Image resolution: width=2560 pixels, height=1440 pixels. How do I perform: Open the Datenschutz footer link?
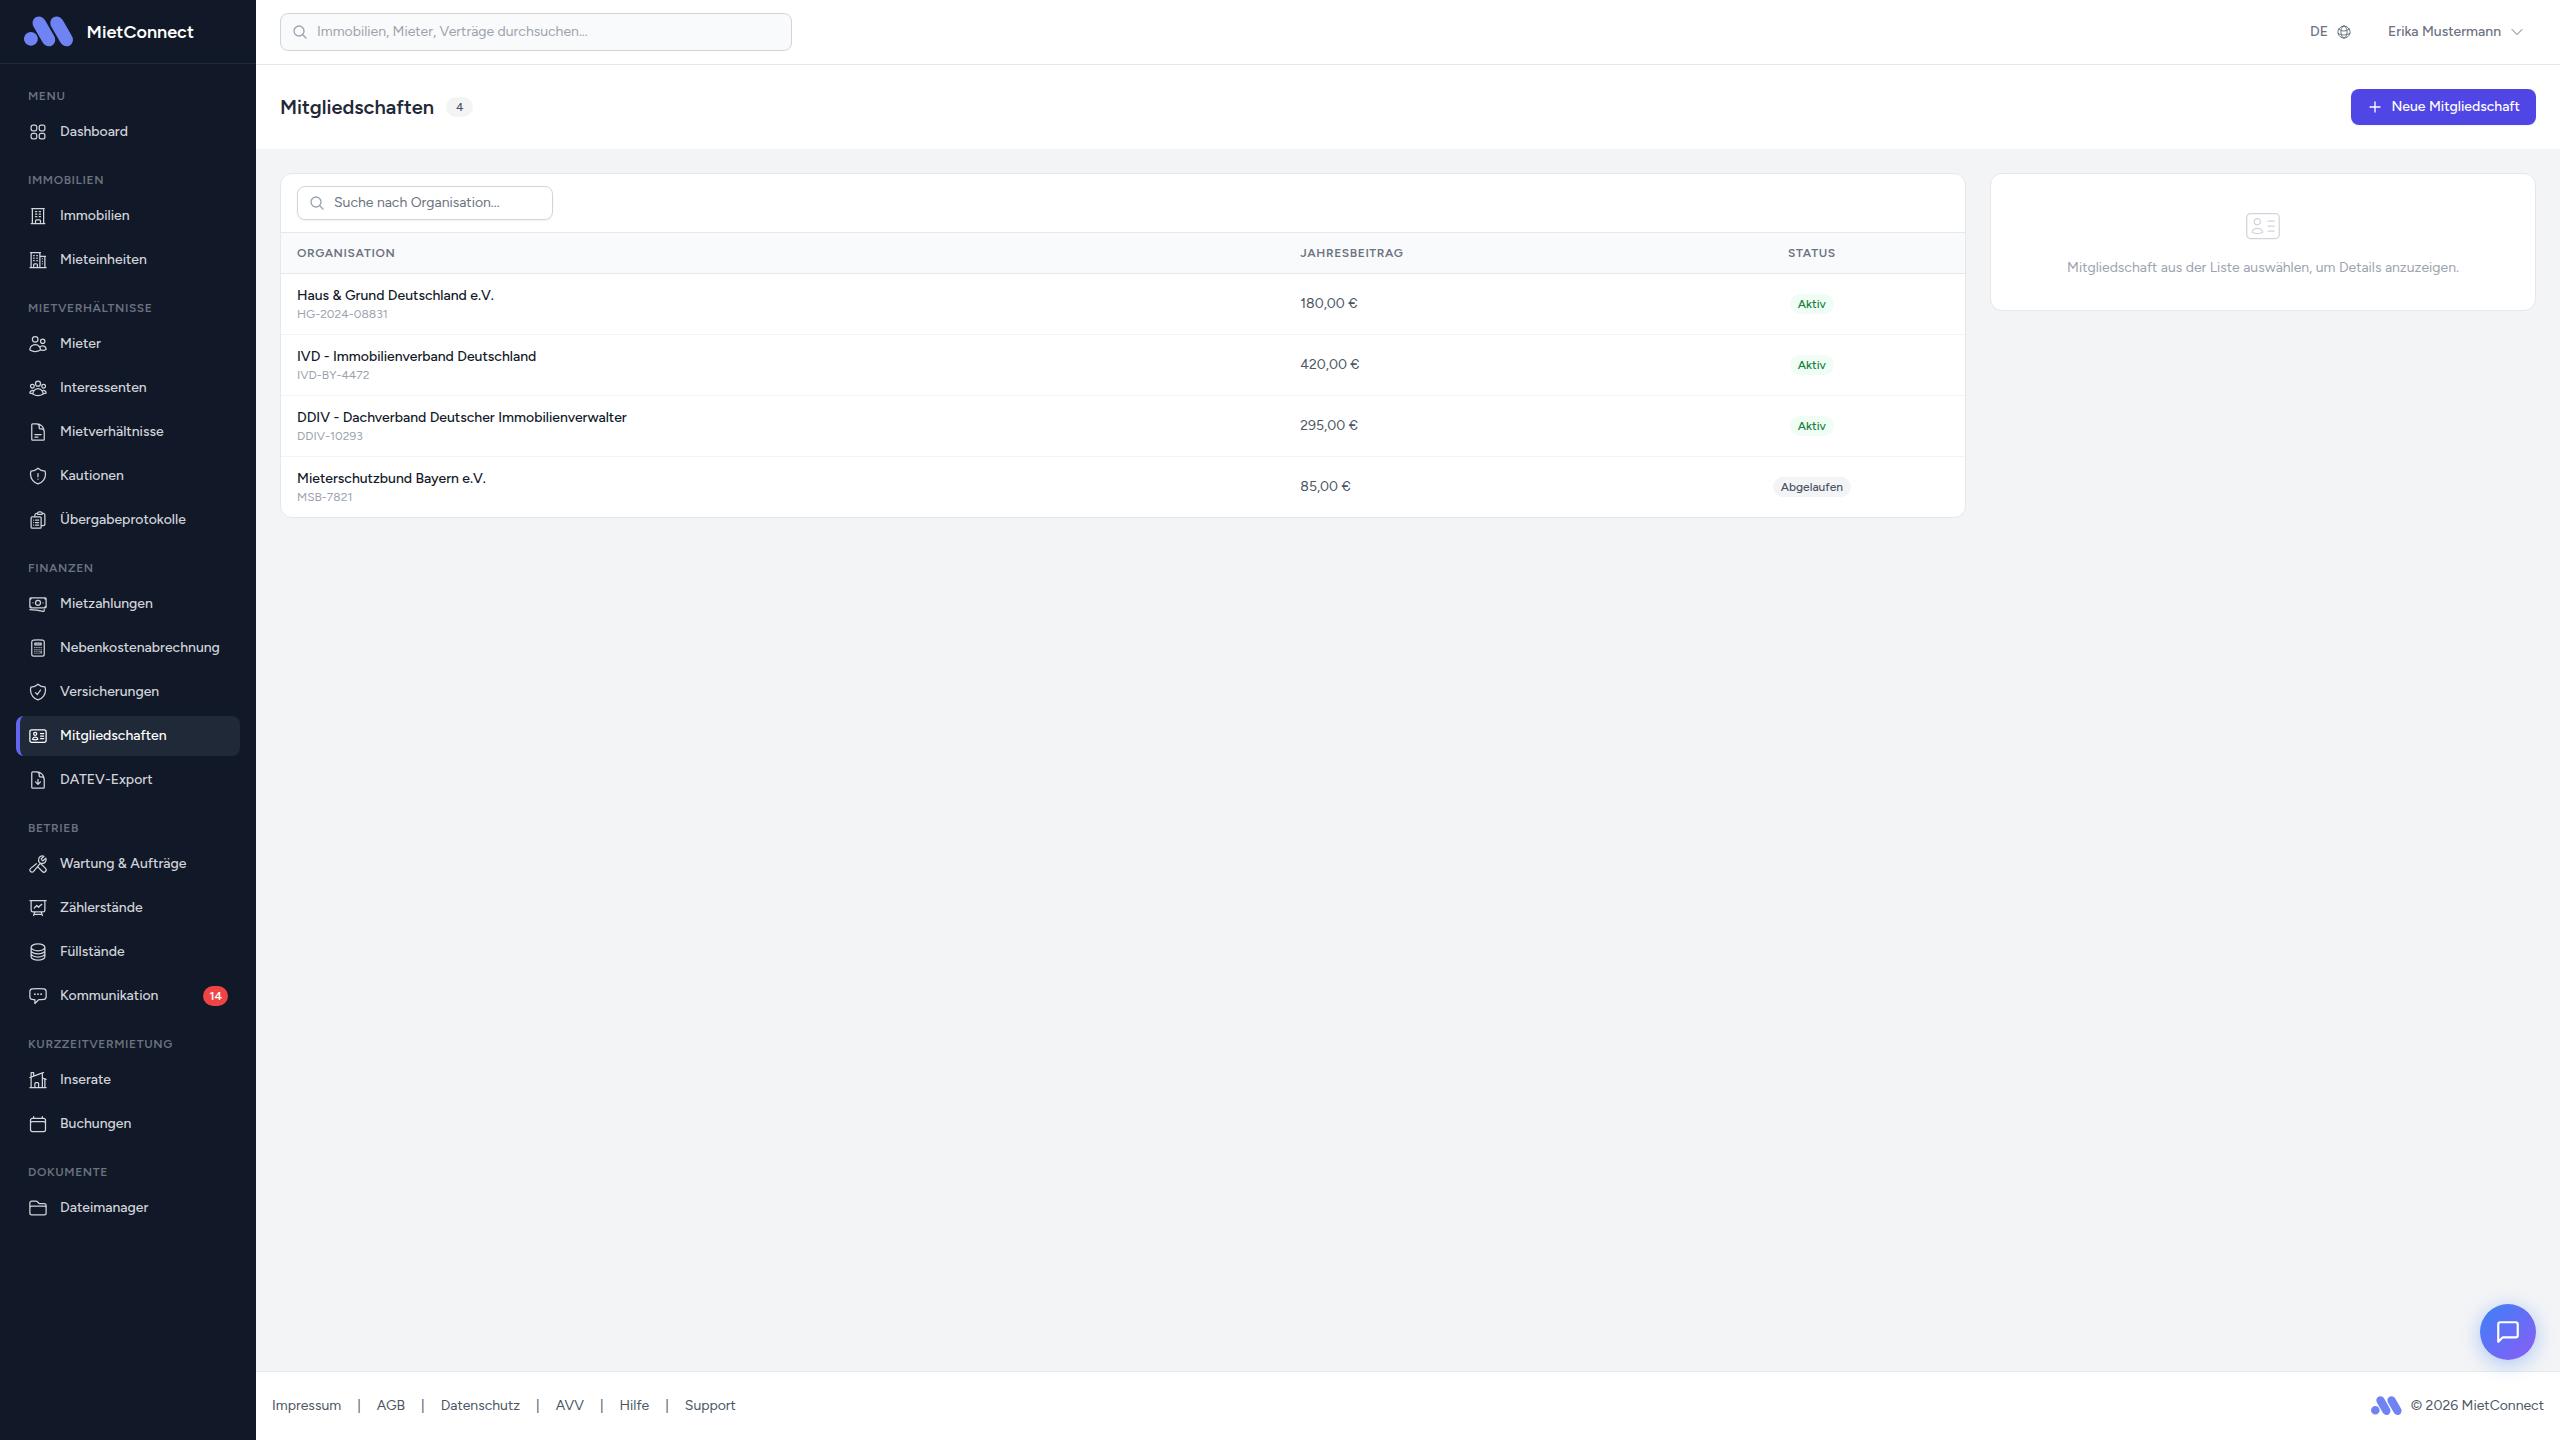(x=480, y=1405)
